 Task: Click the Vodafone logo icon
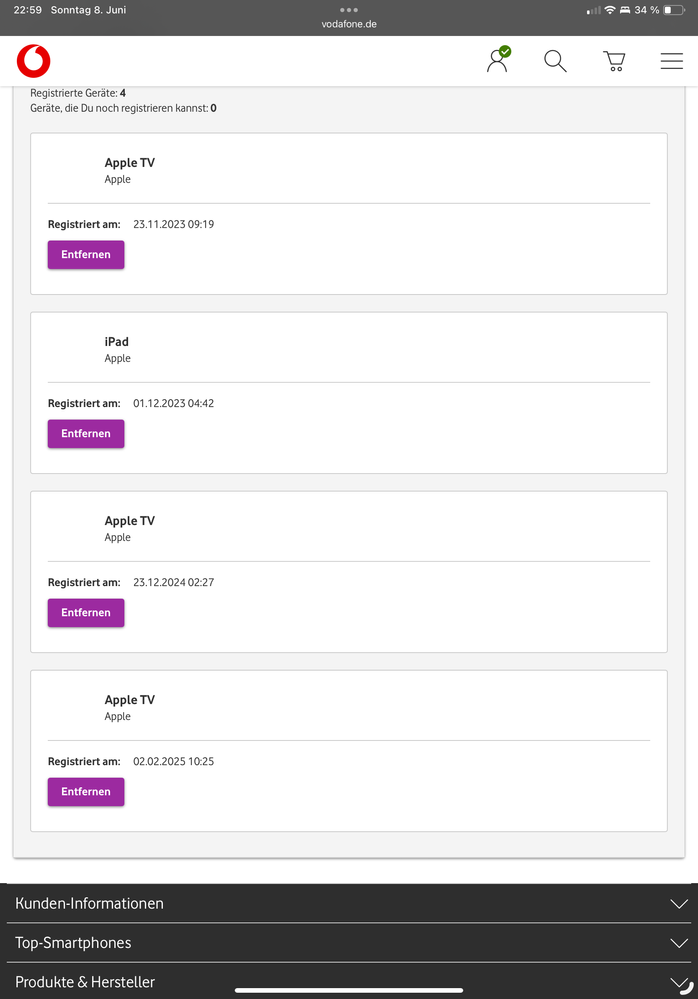click(x=33, y=61)
